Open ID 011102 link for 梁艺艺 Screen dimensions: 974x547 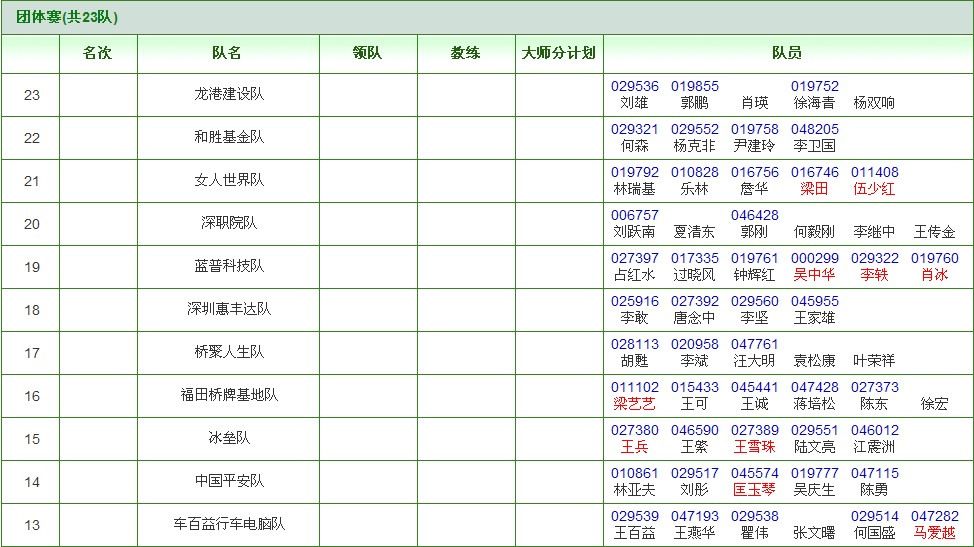[634, 387]
